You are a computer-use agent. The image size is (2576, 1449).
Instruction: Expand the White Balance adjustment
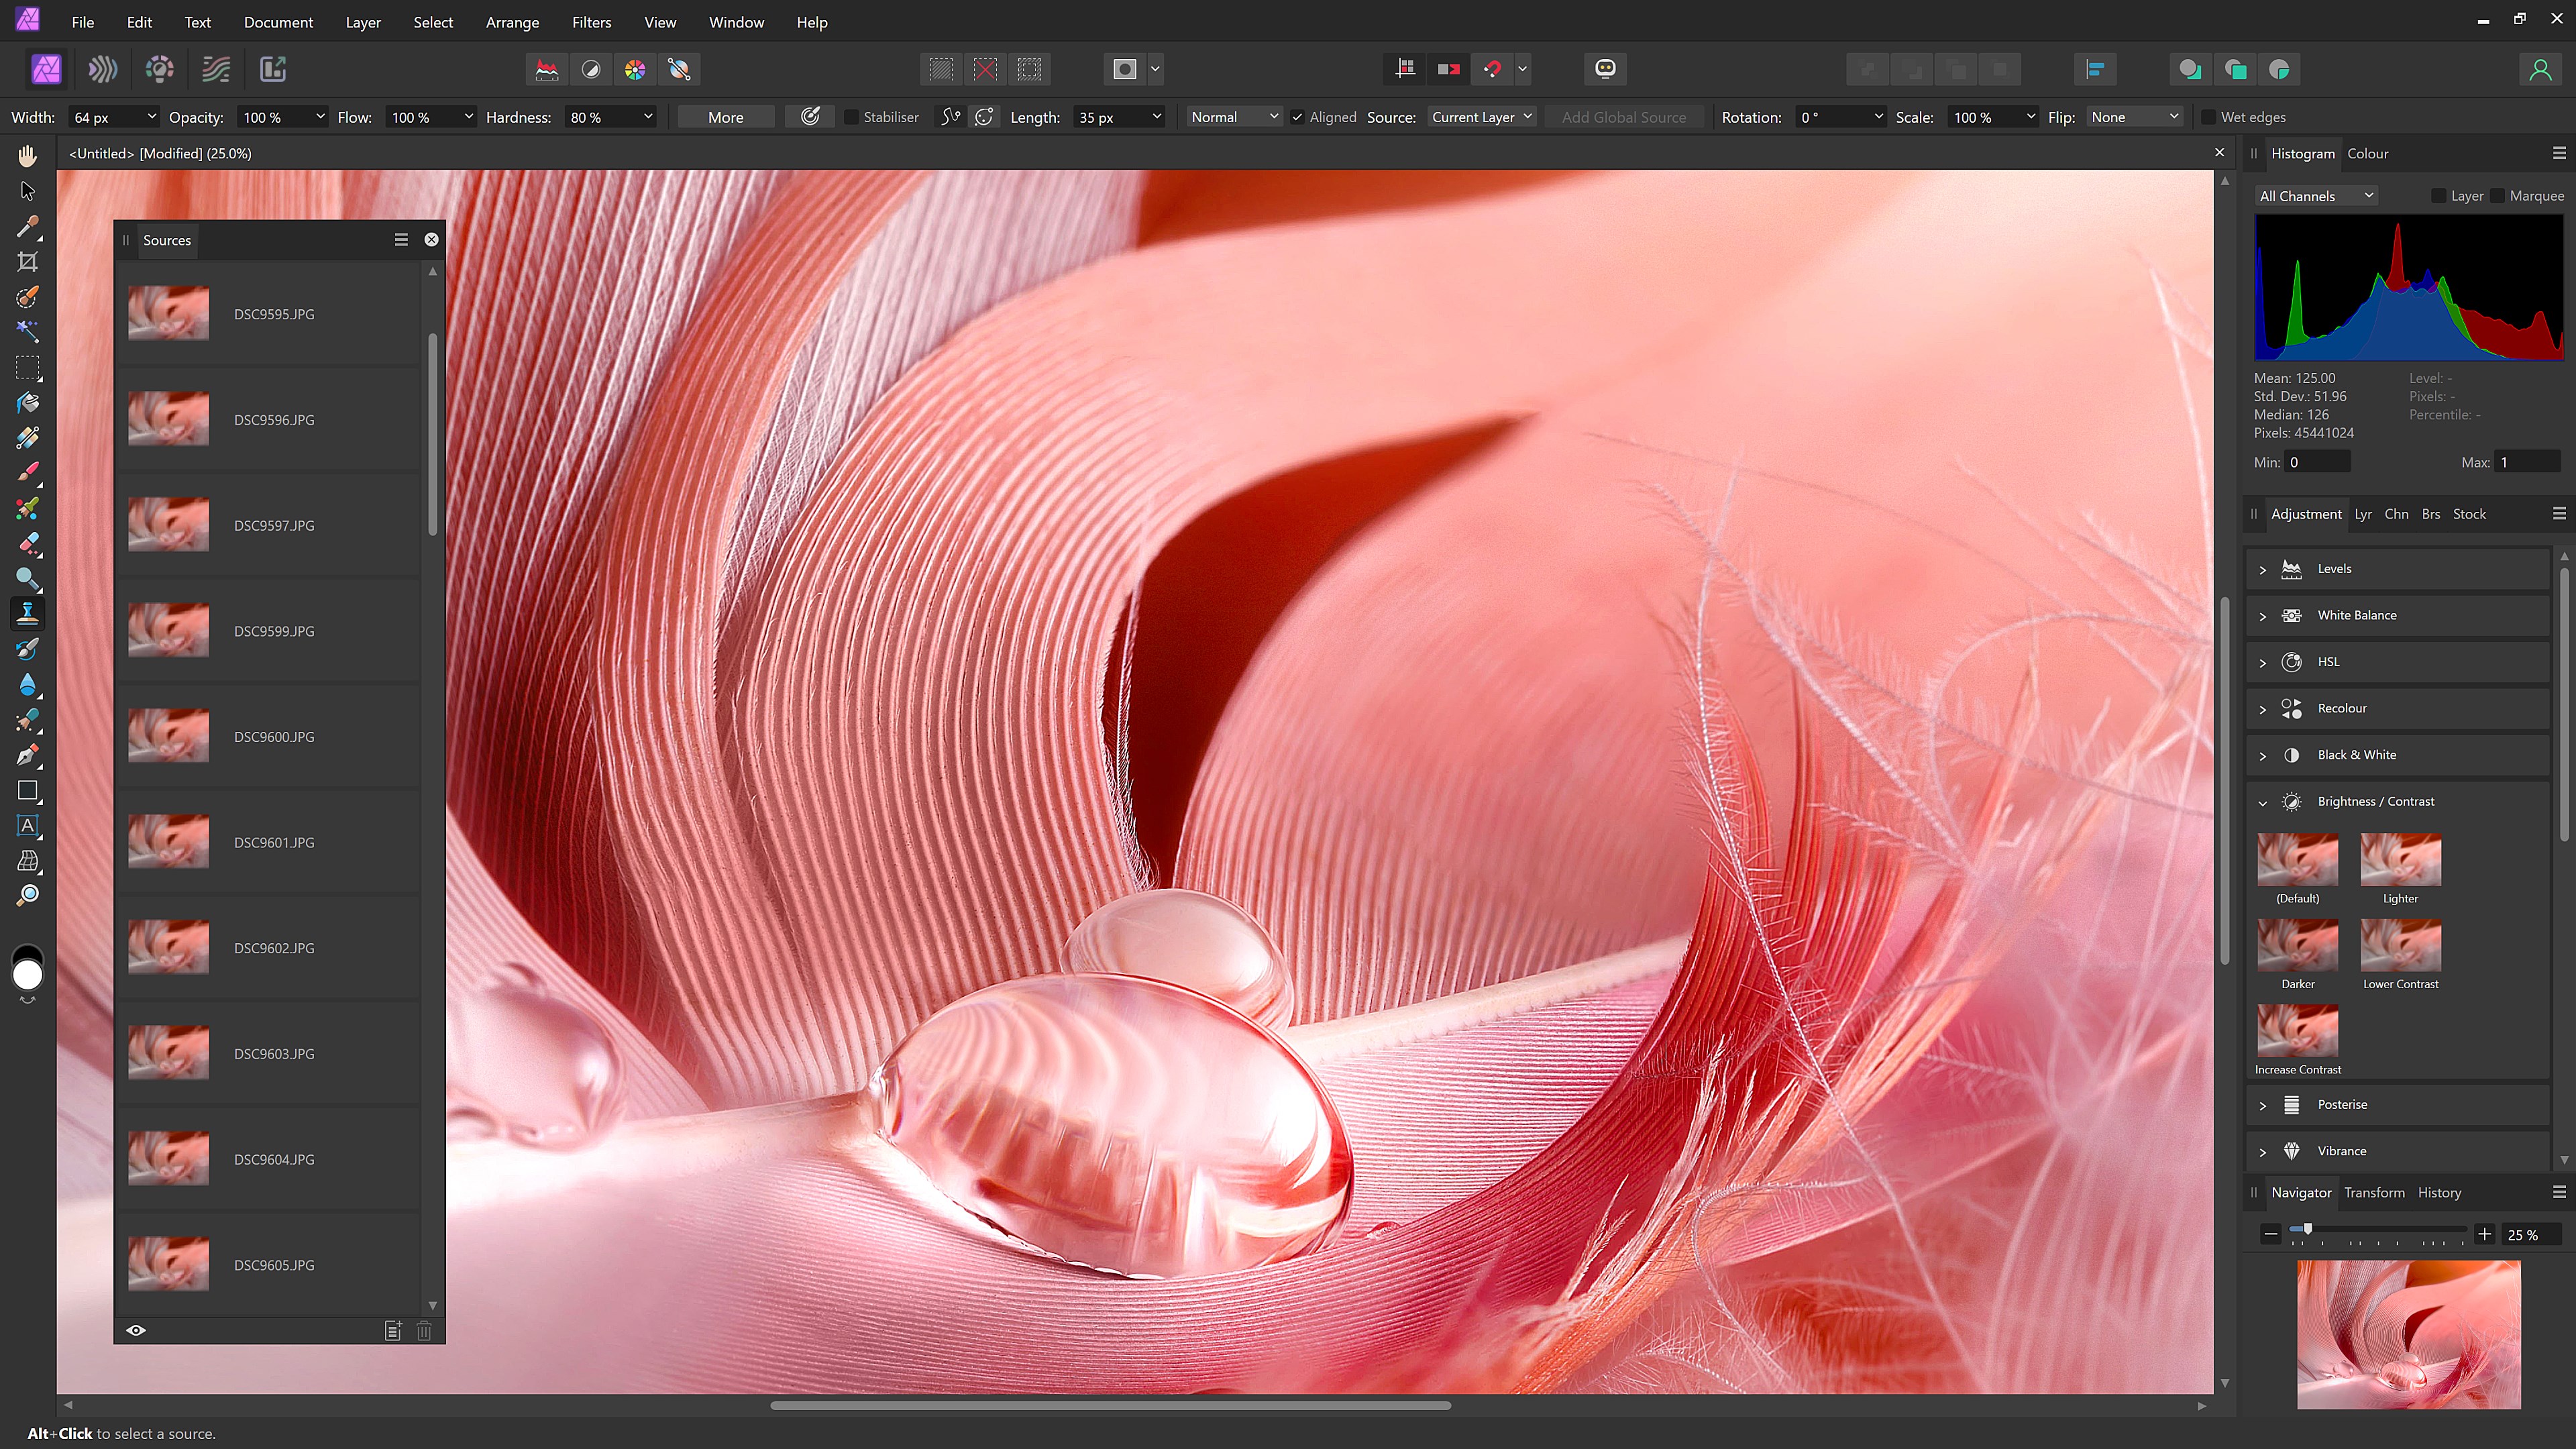pyautogui.click(x=2263, y=615)
